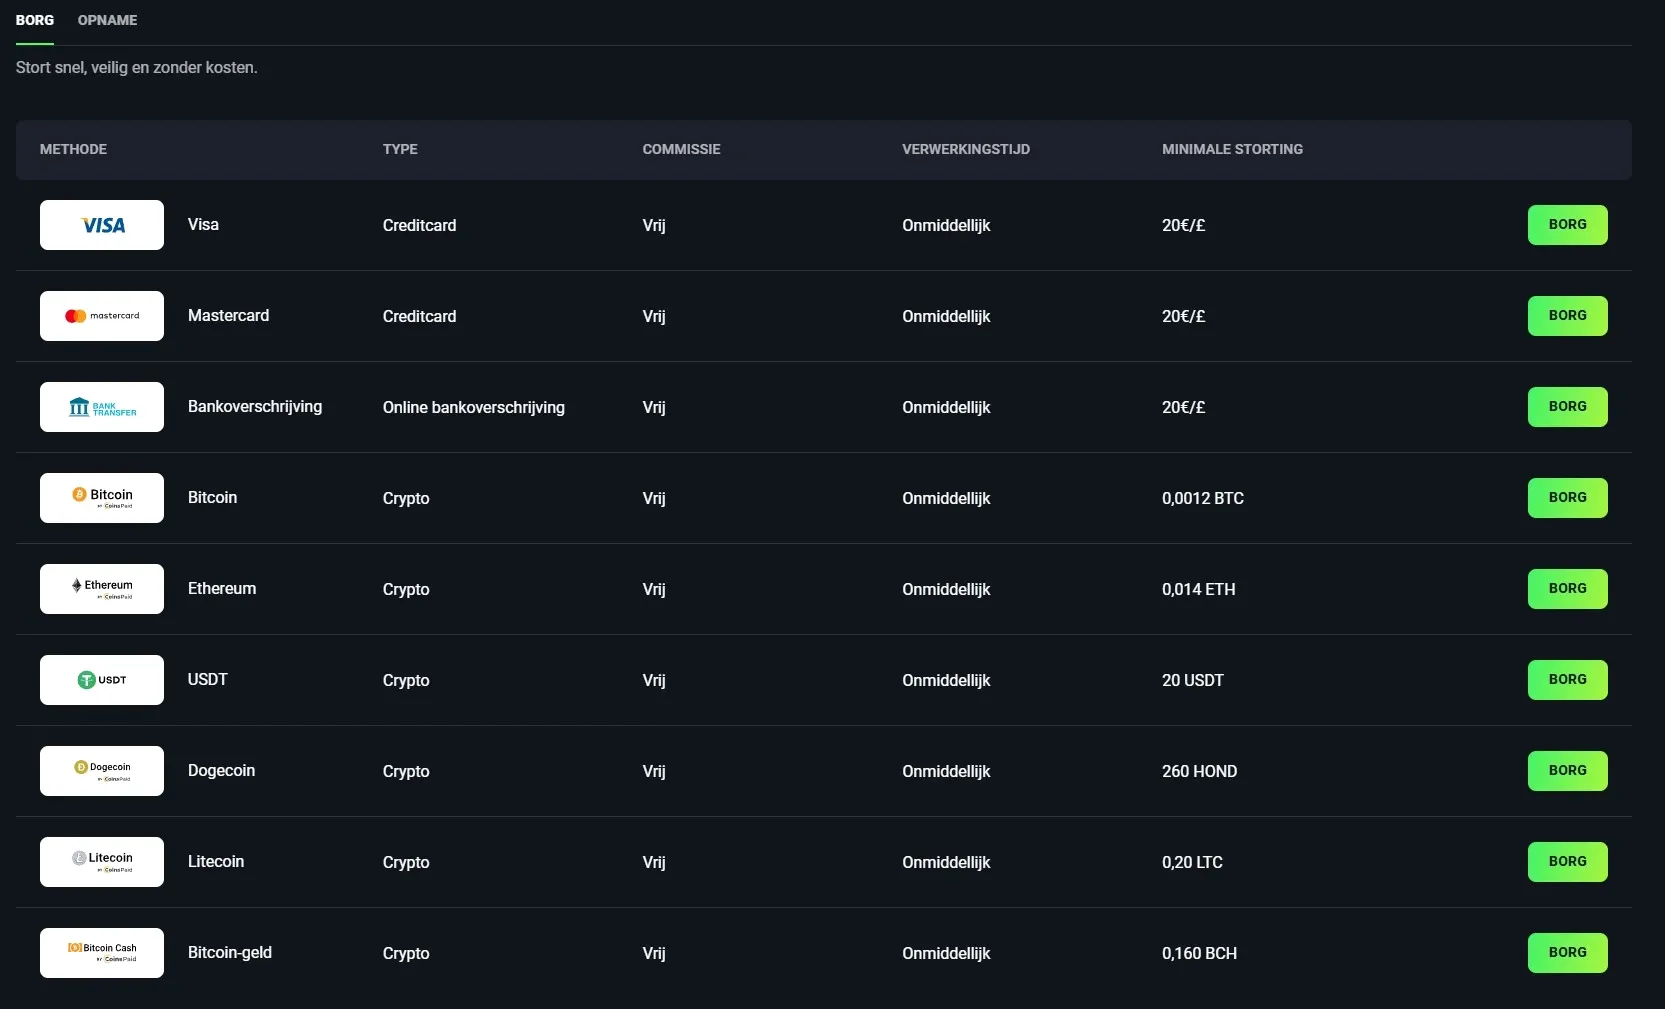Click the Mastercard logo card
1665x1009 pixels.
point(102,316)
